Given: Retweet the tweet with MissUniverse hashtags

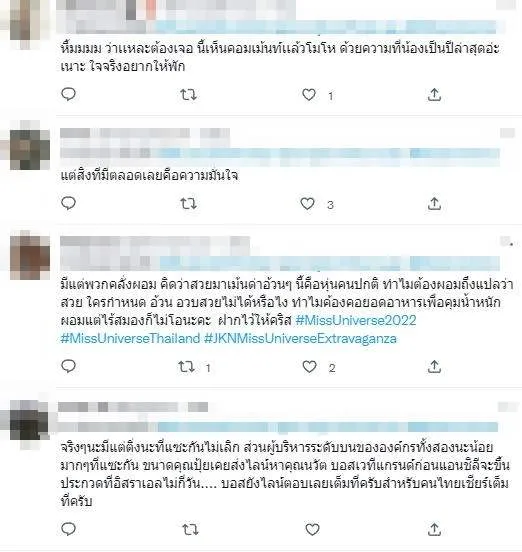Looking at the screenshot, I should click(x=187, y=367).
